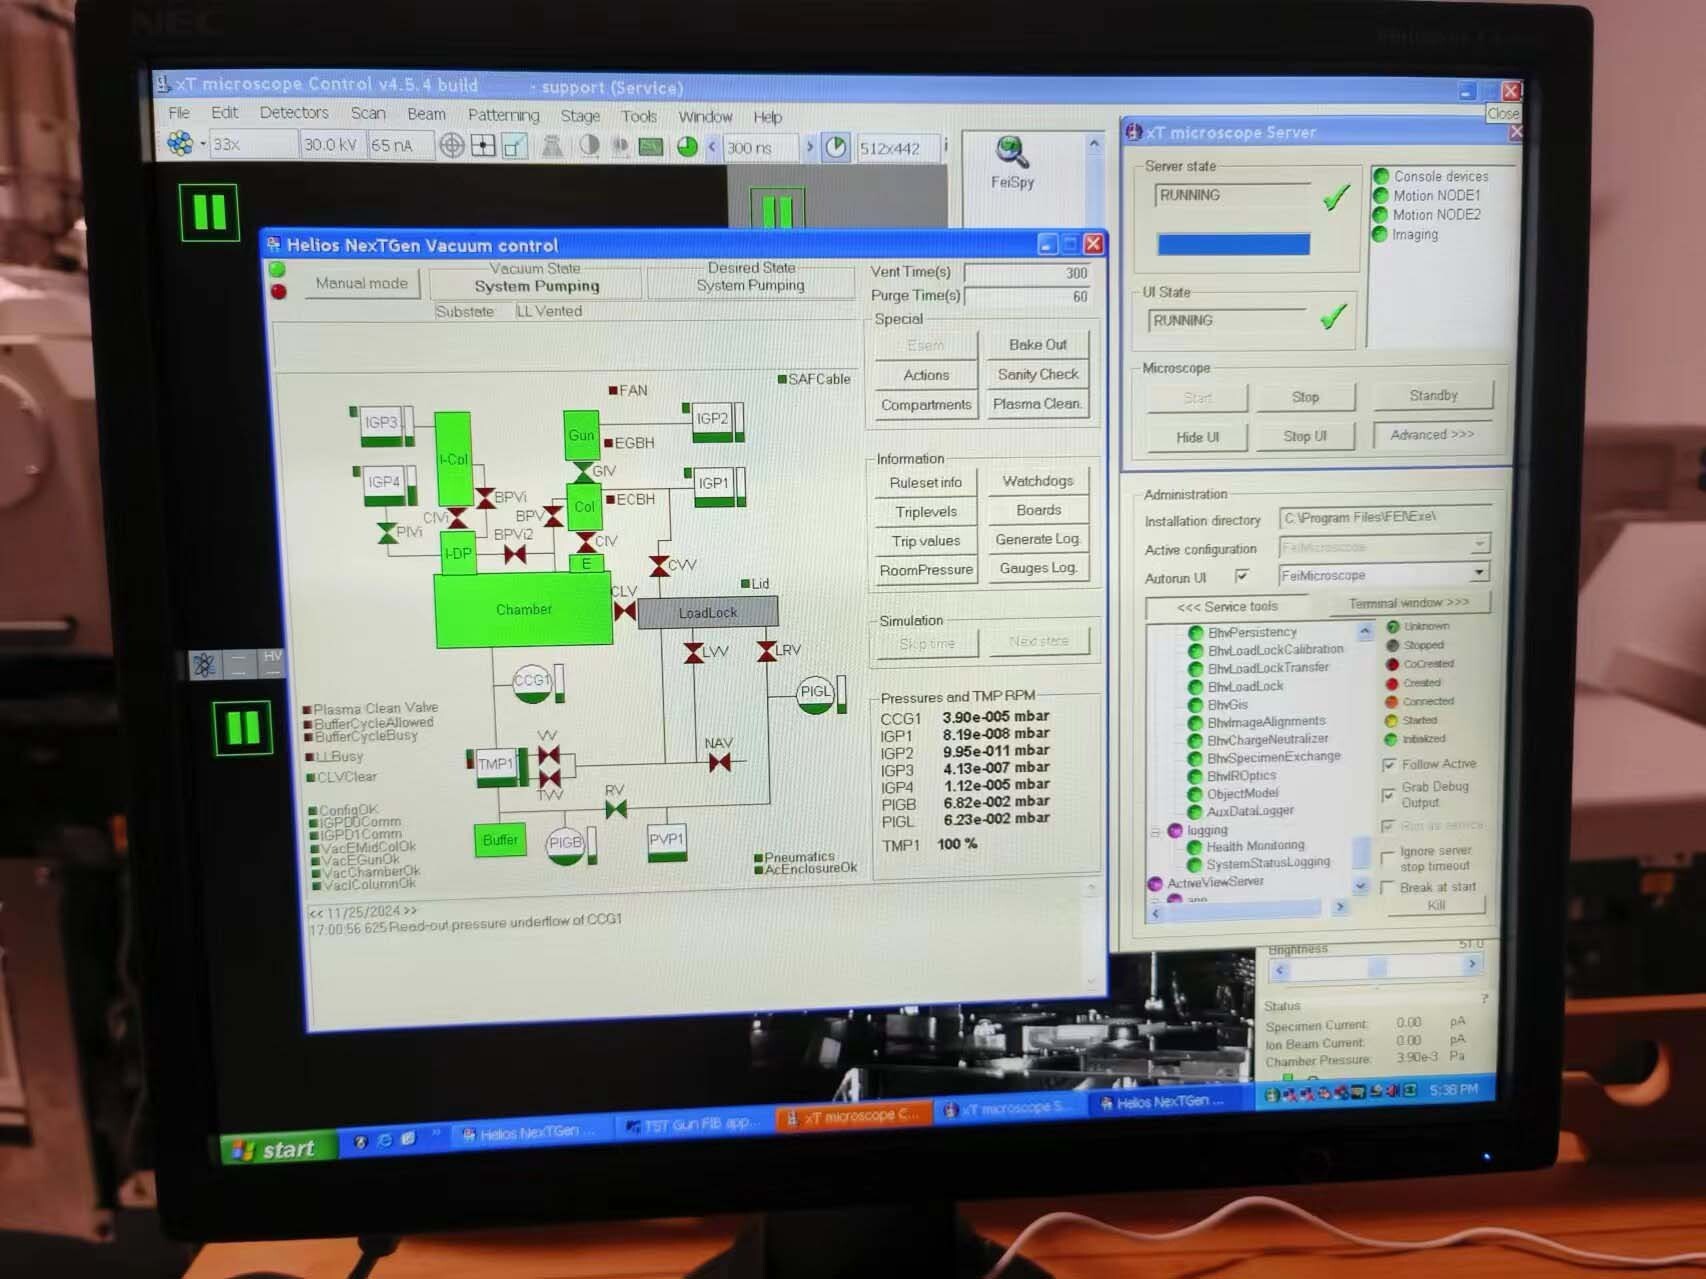
Task: Click dwell time decrease arrow left of 300 ns
Action: click(x=713, y=147)
